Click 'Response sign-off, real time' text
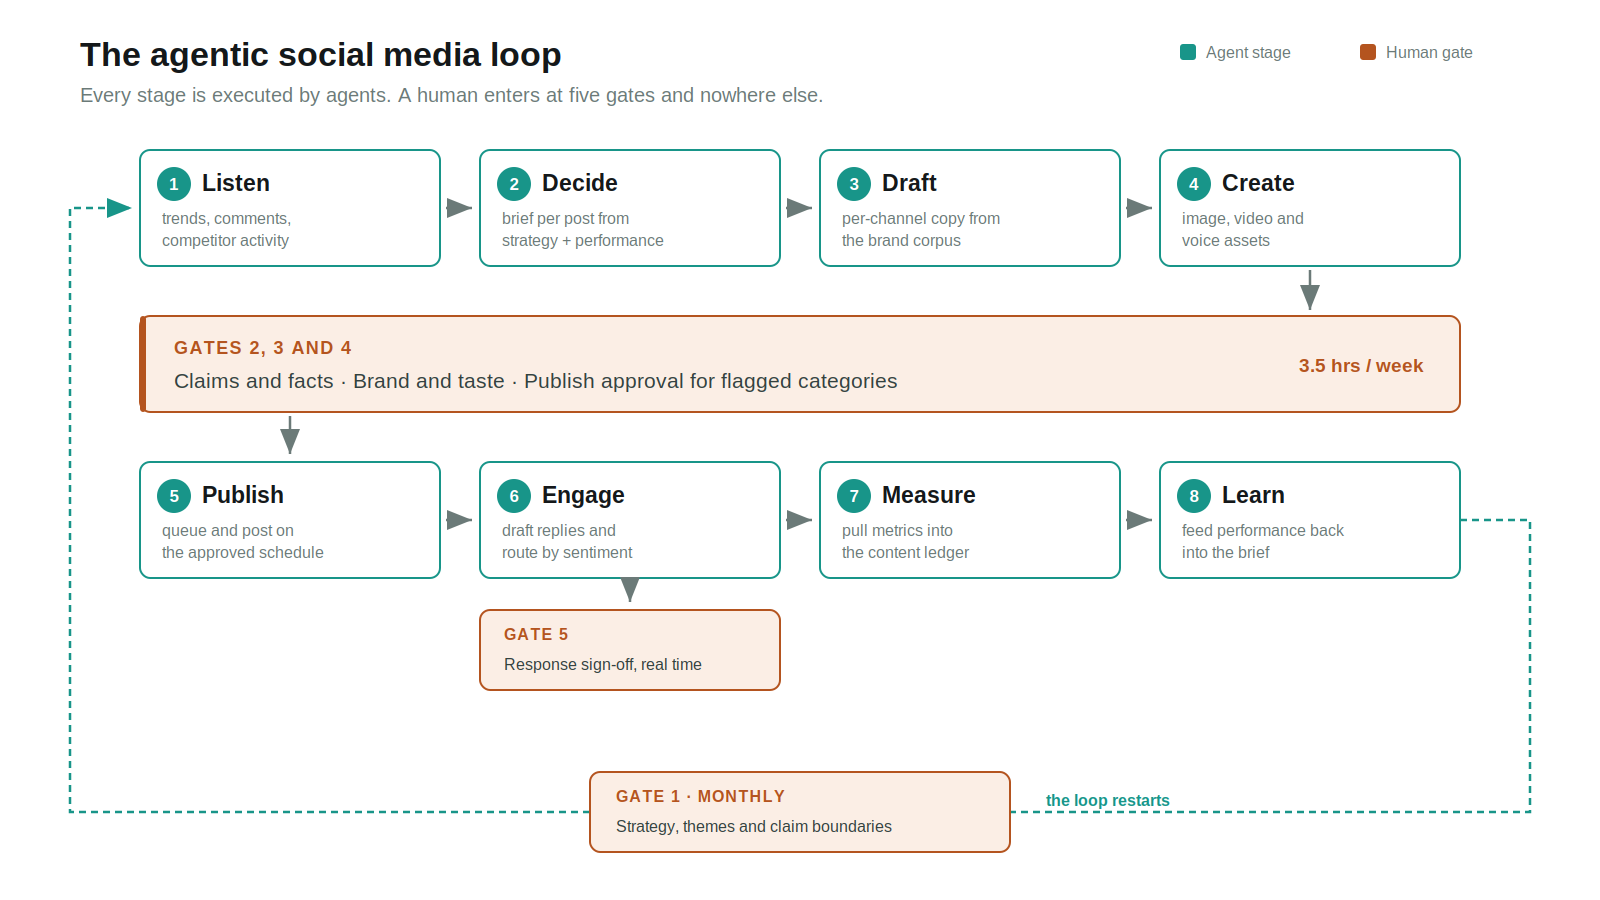Image resolution: width=1600 pixels, height=900 pixels. 603,664
